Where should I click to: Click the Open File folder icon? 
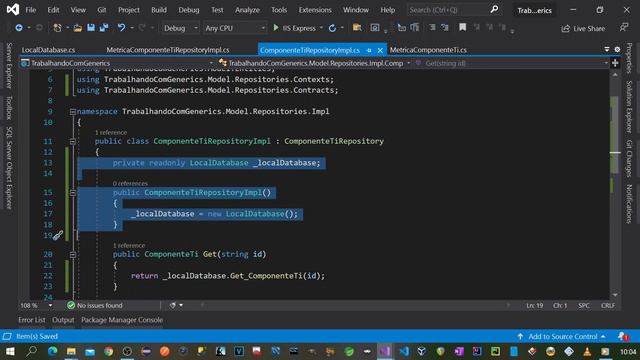click(x=78, y=28)
